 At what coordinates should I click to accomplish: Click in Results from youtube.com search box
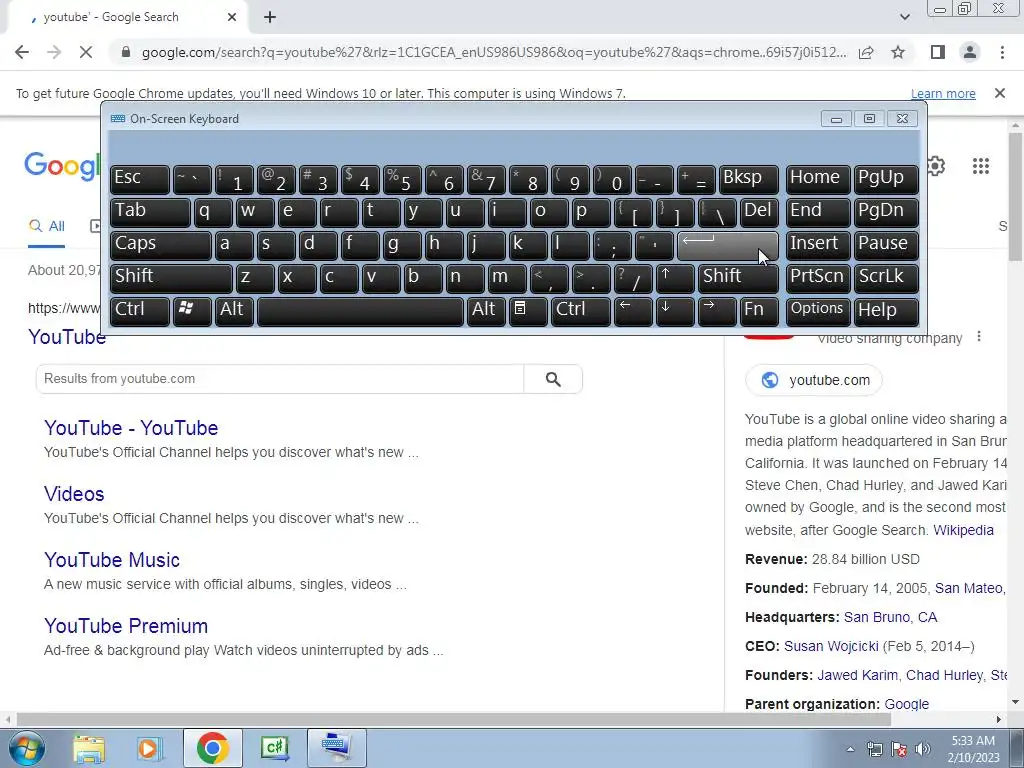280,379
